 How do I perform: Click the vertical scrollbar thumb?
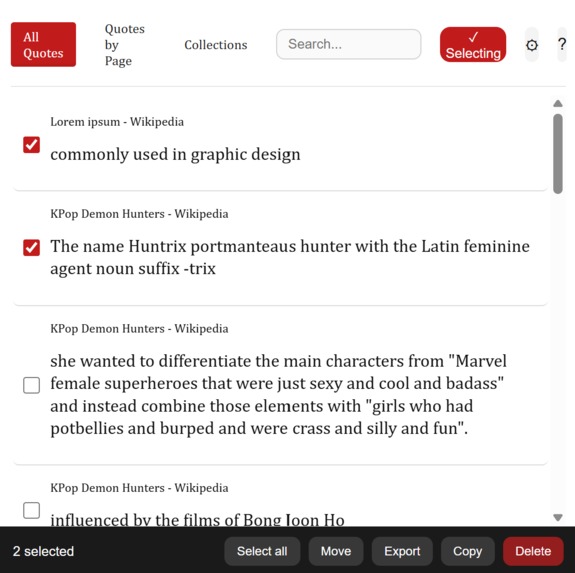(558, 154)
